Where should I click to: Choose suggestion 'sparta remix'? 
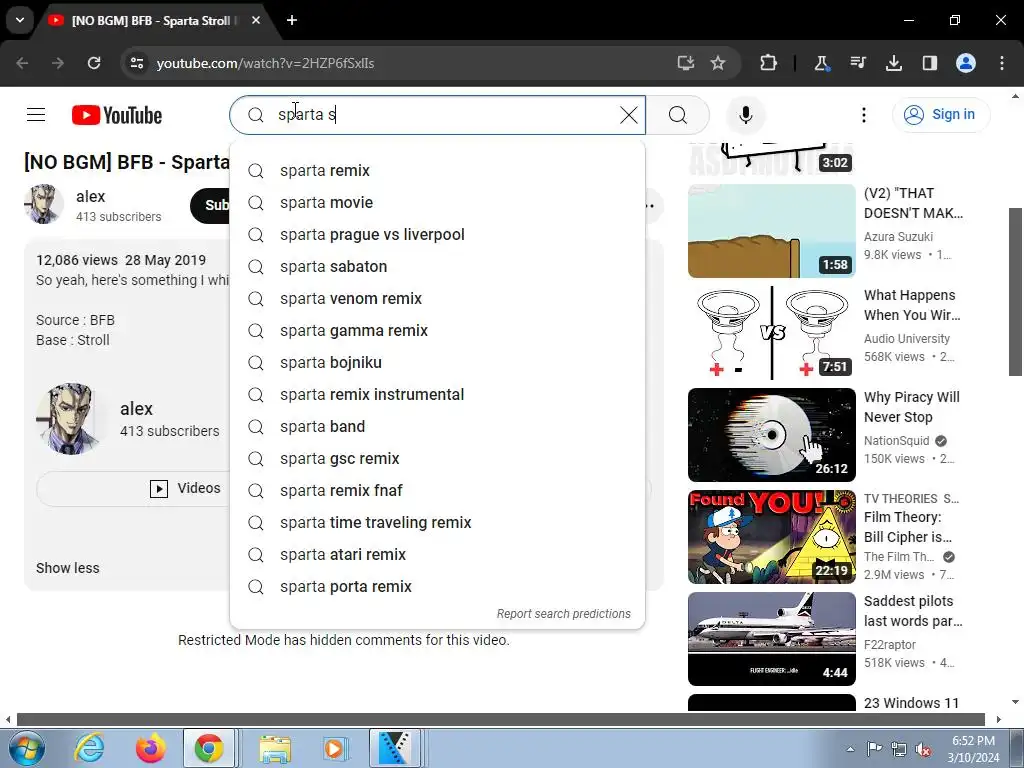pos(438,170)
